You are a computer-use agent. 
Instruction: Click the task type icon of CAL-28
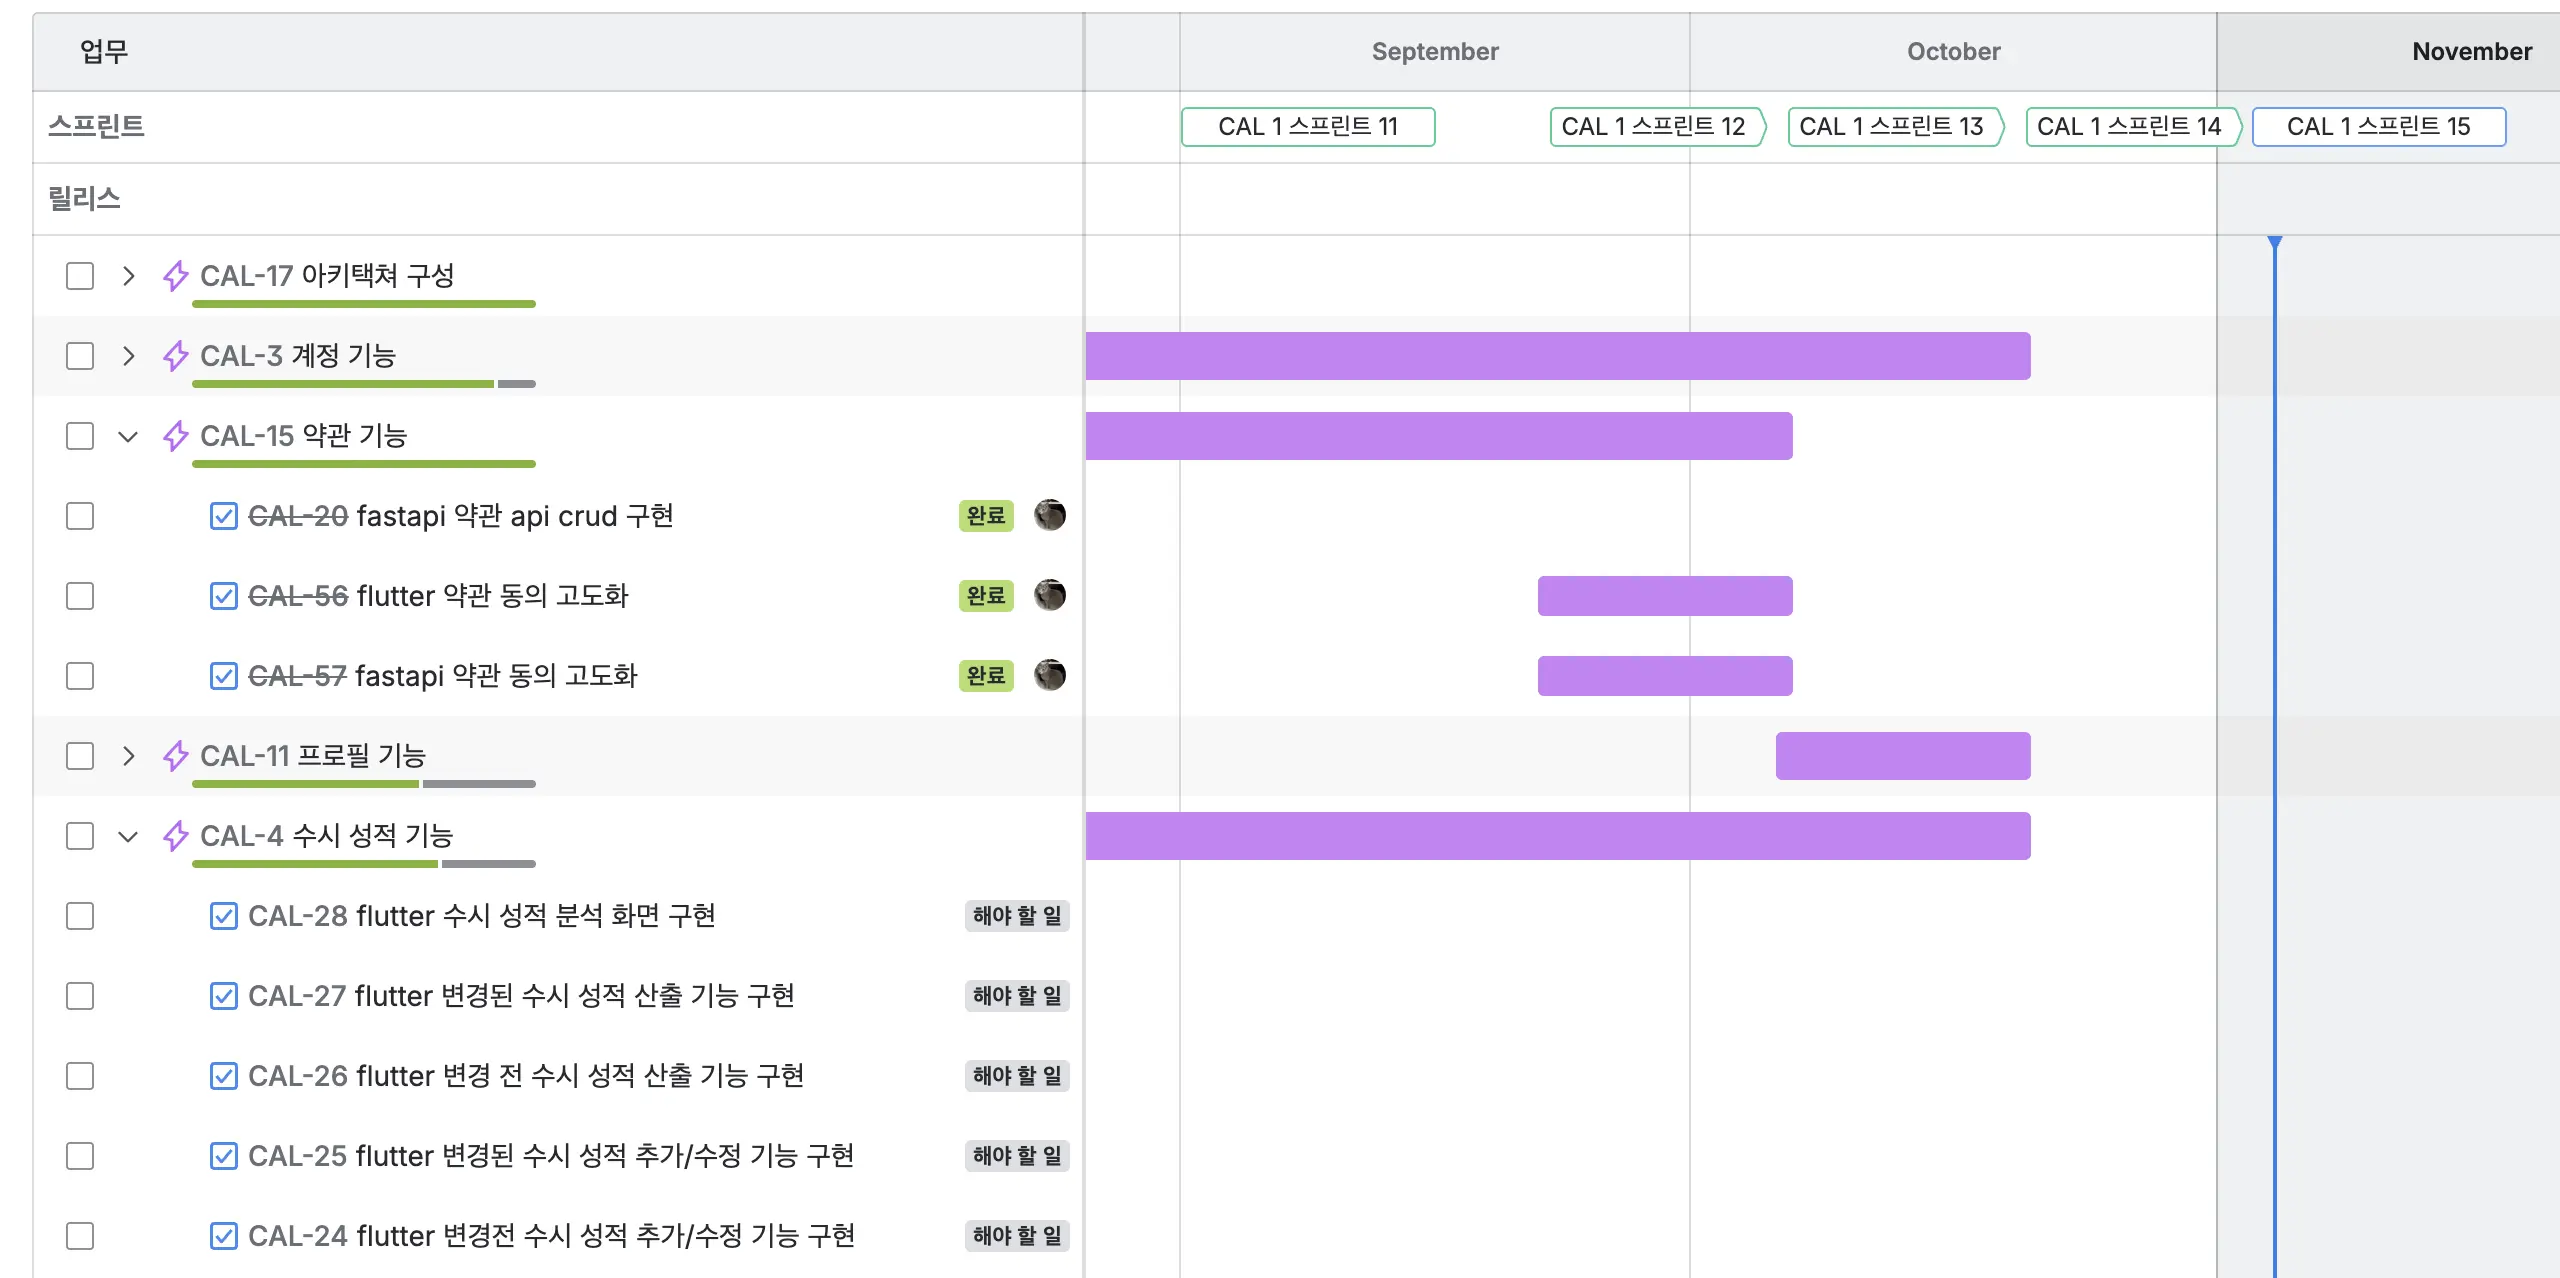click(224, 916)
